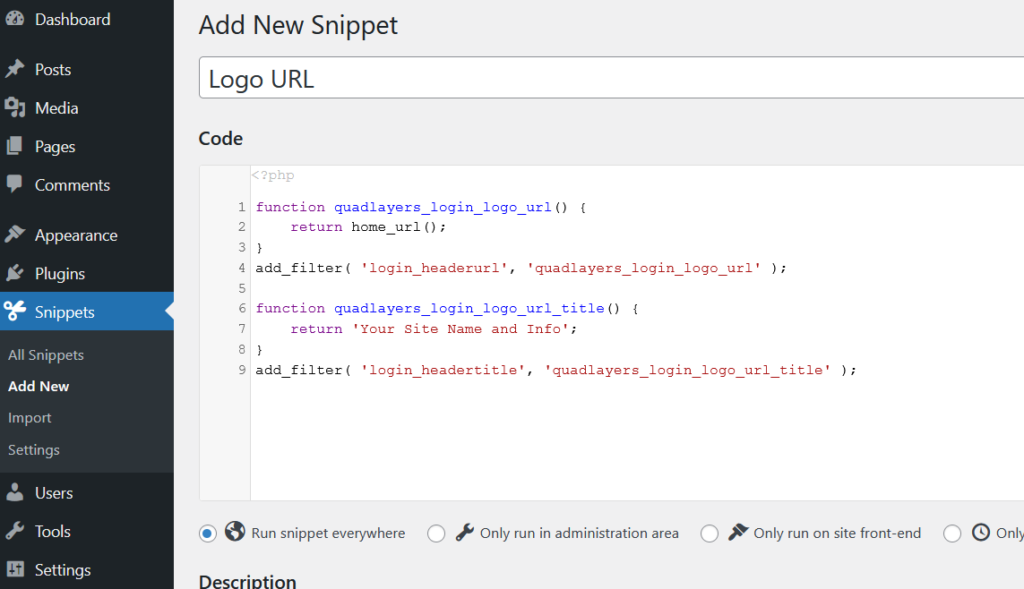Open All Snippets submenu link
The height and width of the screenshot is (589, 1024).
point(46,355)
